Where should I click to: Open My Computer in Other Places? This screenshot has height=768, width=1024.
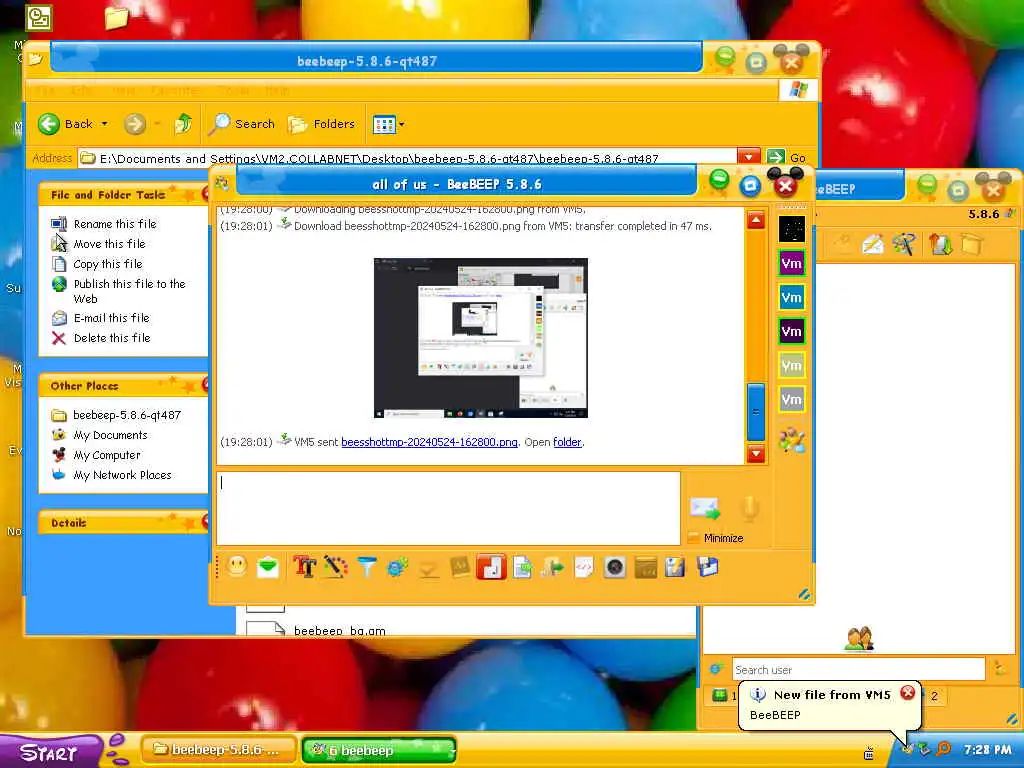106,455
